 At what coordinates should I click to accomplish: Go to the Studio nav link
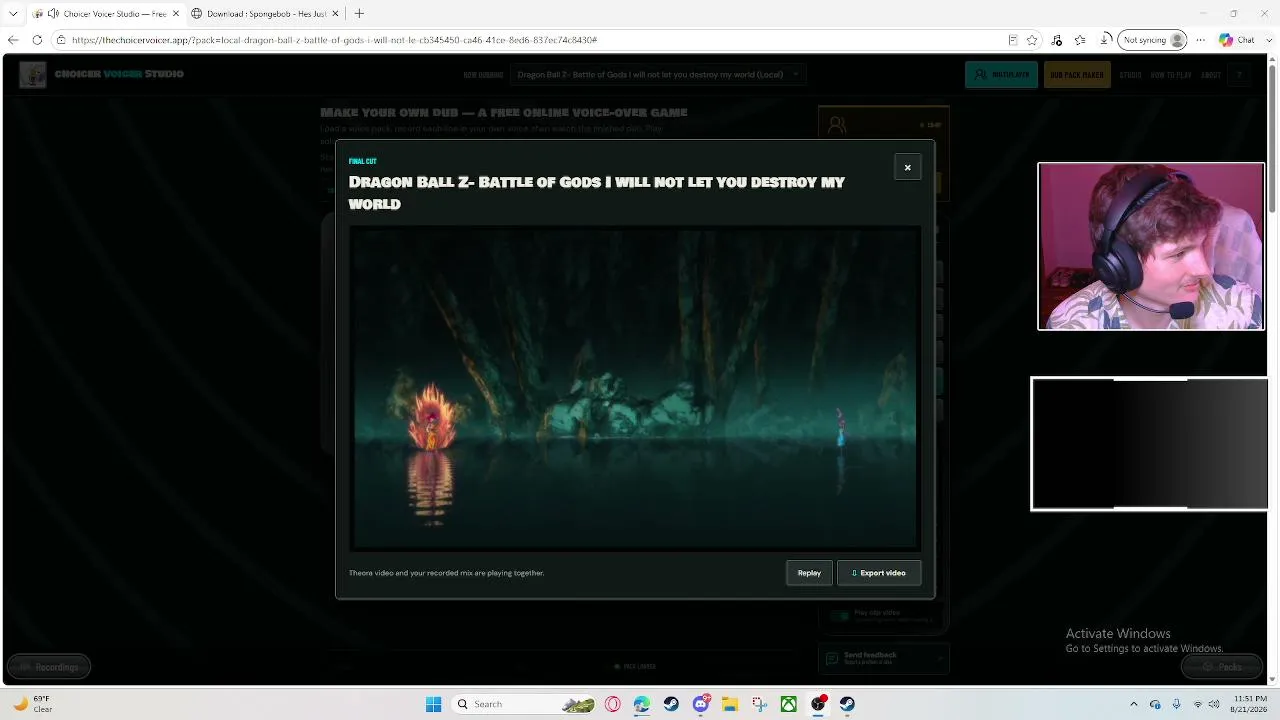tap(1130, 75)
